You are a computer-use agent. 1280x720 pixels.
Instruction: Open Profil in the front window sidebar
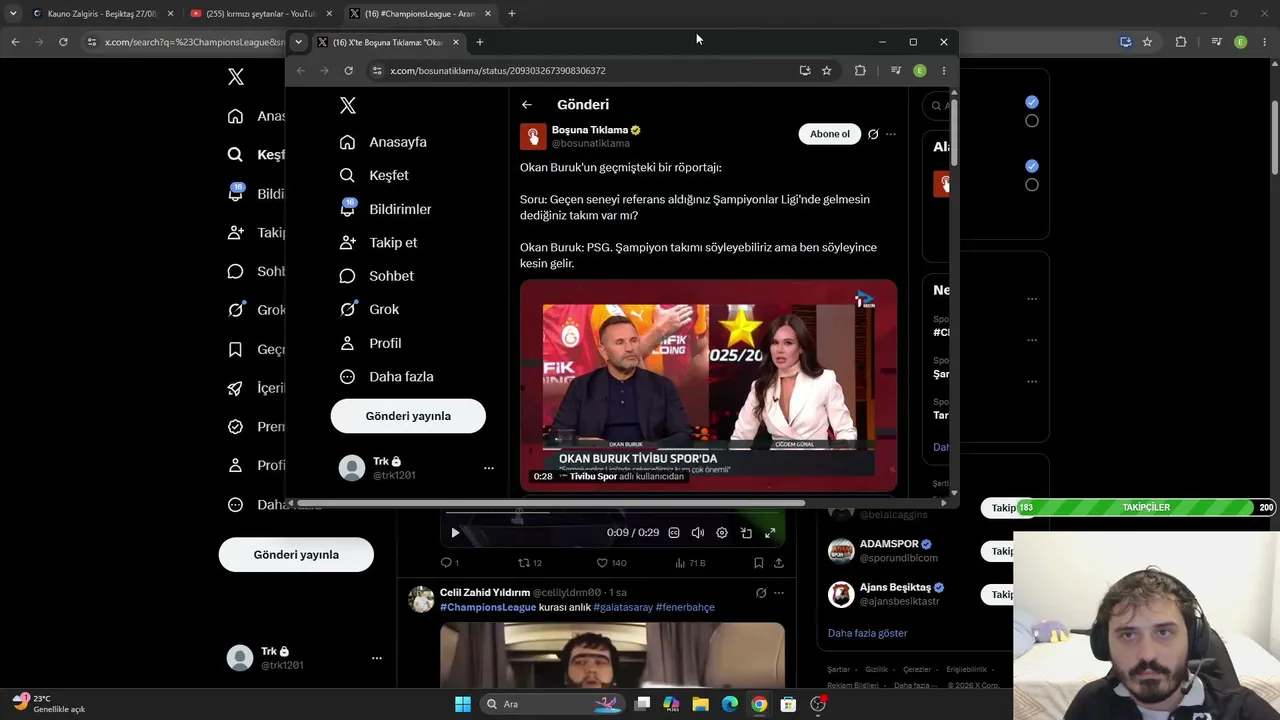coord(371,343)
